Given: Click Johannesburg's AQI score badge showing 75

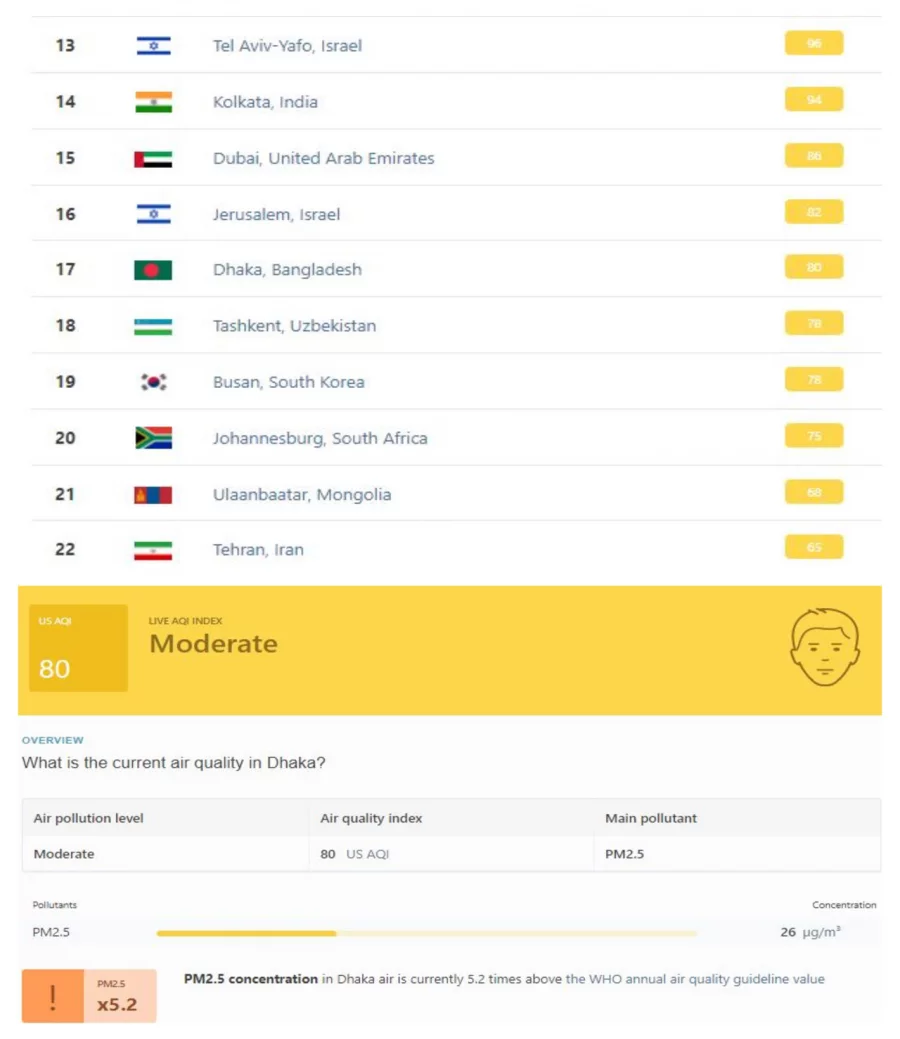Looking at the screenshot, I should click(813, 435).
